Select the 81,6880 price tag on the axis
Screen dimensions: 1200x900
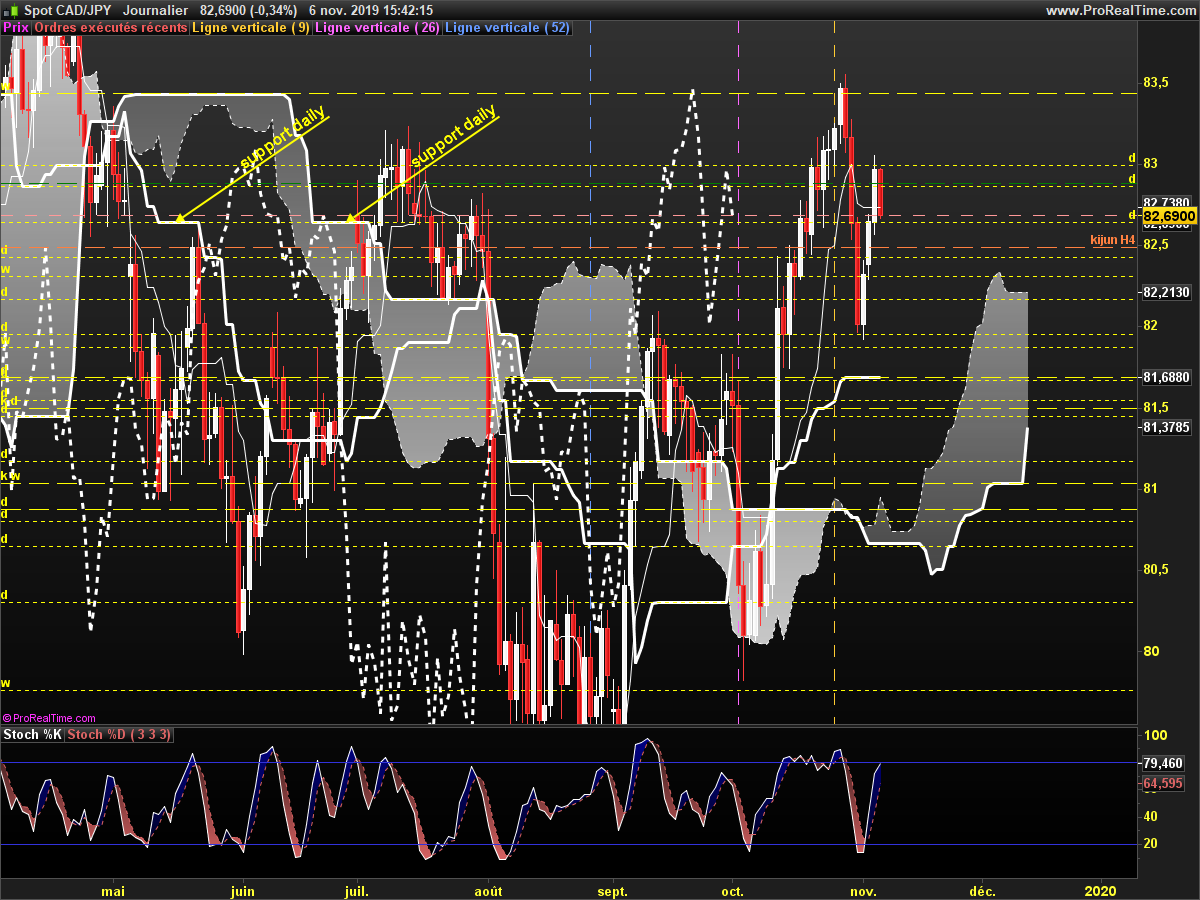coord(1165,377)
